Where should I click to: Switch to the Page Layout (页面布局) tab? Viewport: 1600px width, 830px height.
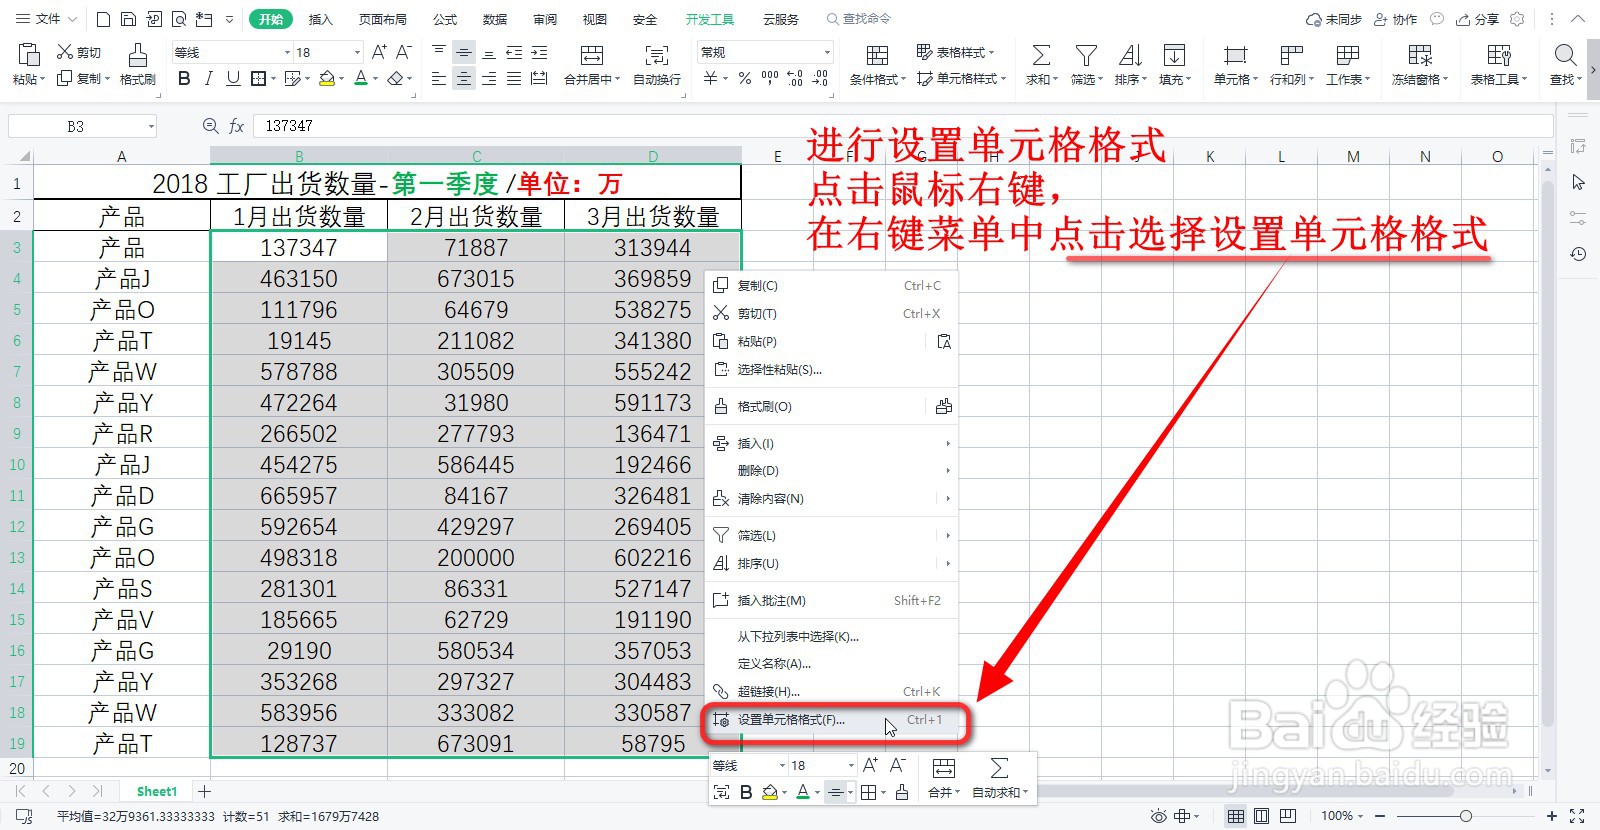[x=383, y=19]
